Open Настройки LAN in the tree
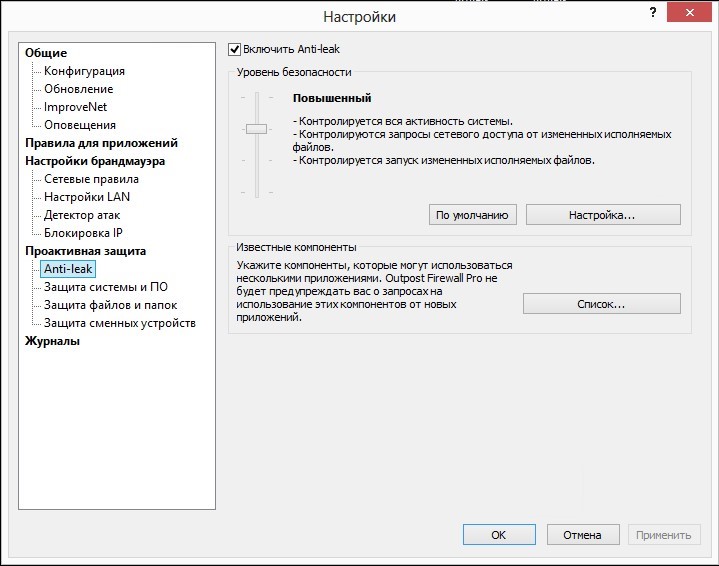The height and width of the screenshot is (566, 719). tap(87, 197)
